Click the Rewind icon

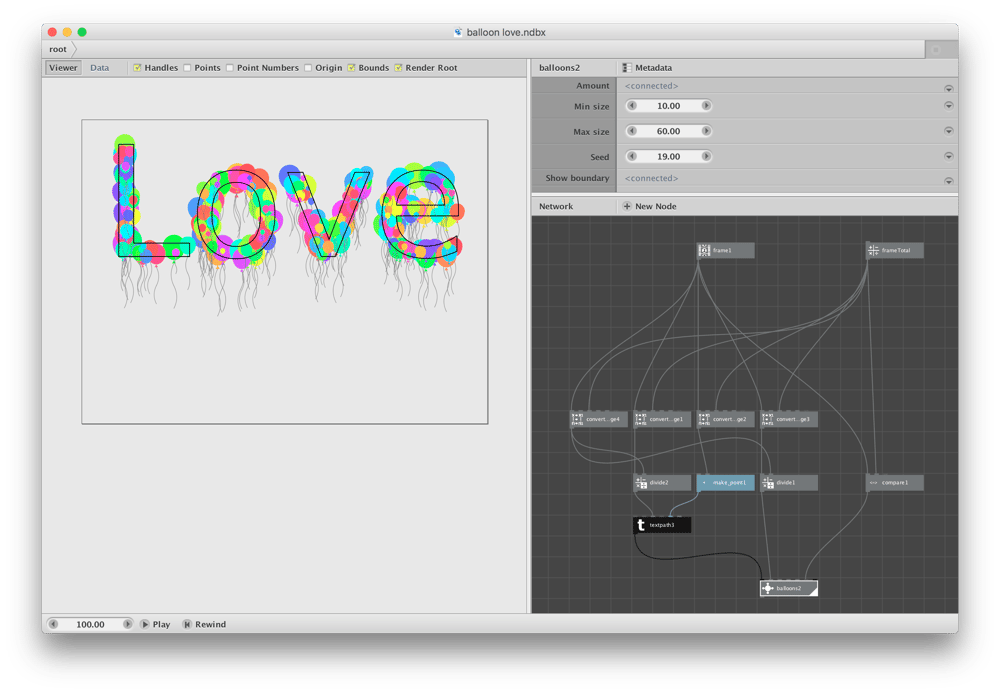pyautogui.click(x=187, y=624)
